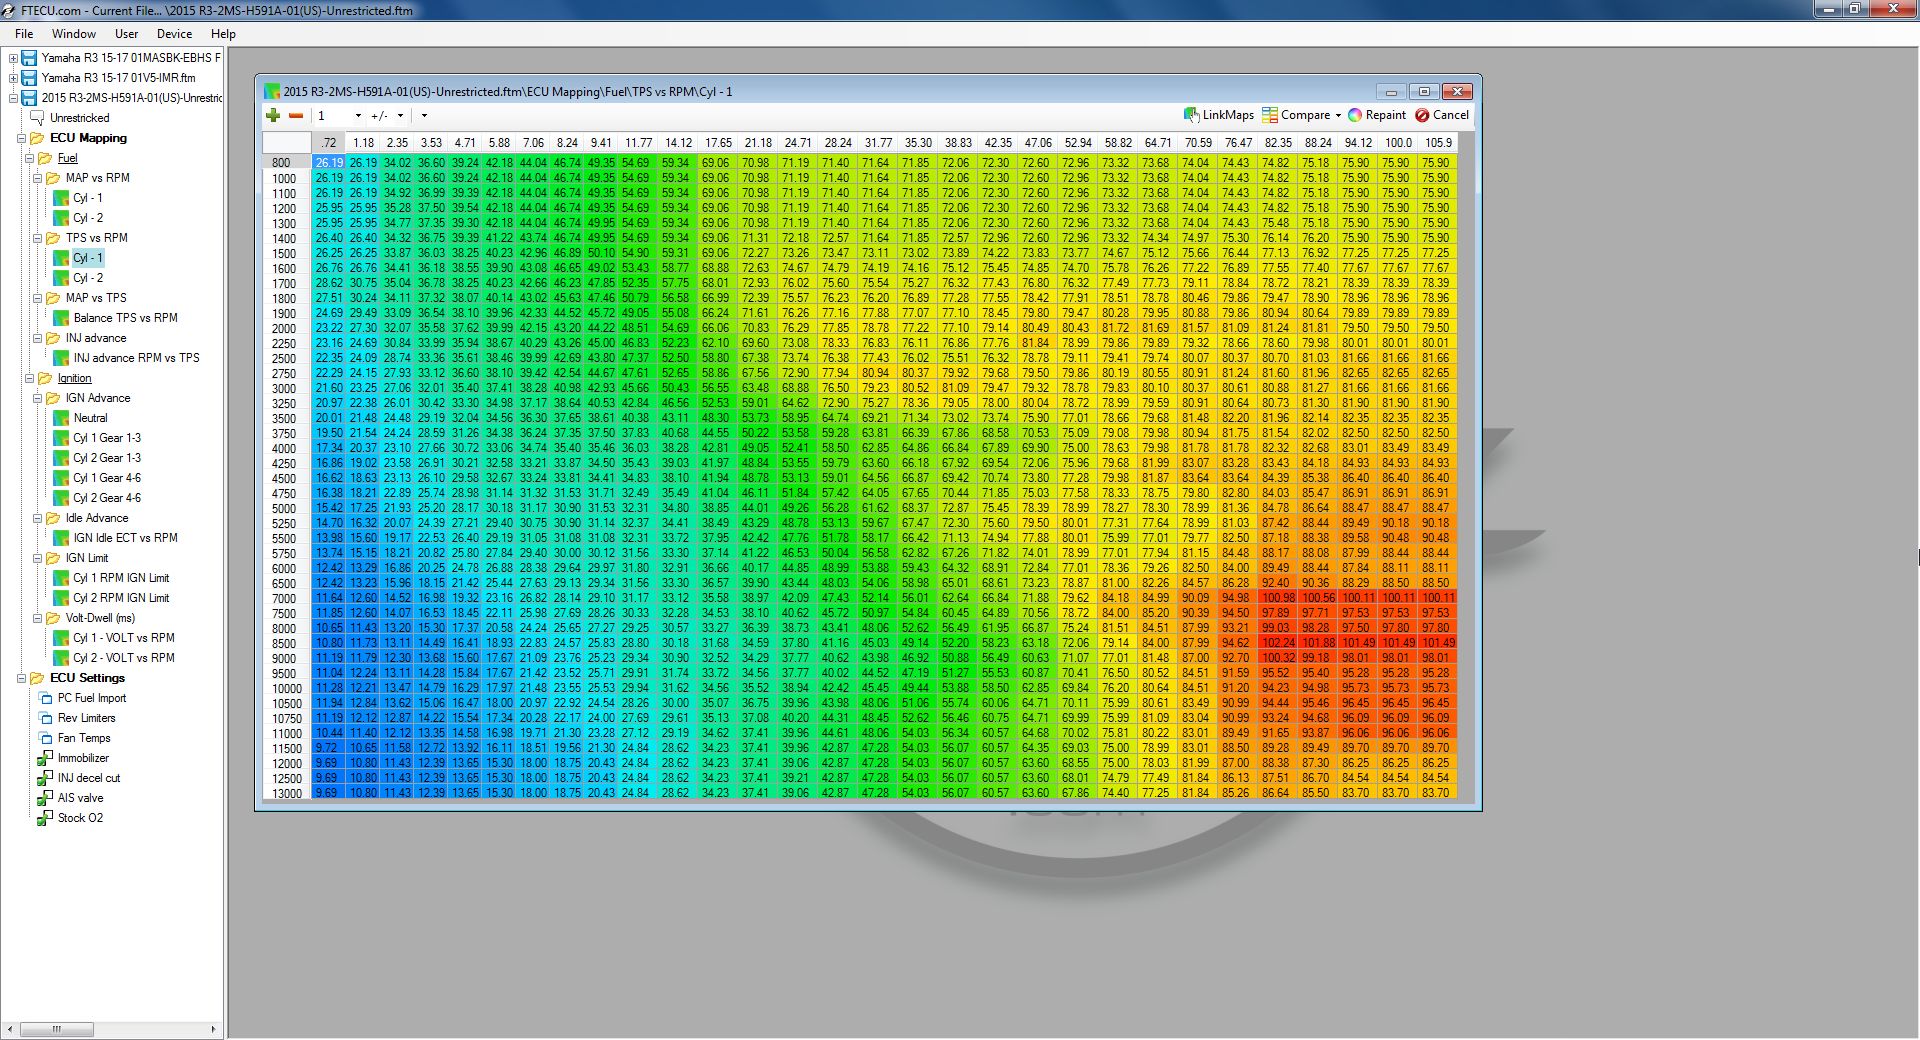Open the +/- mode dropdown
Viewport: 1920px width, 1040px height.
400,116
